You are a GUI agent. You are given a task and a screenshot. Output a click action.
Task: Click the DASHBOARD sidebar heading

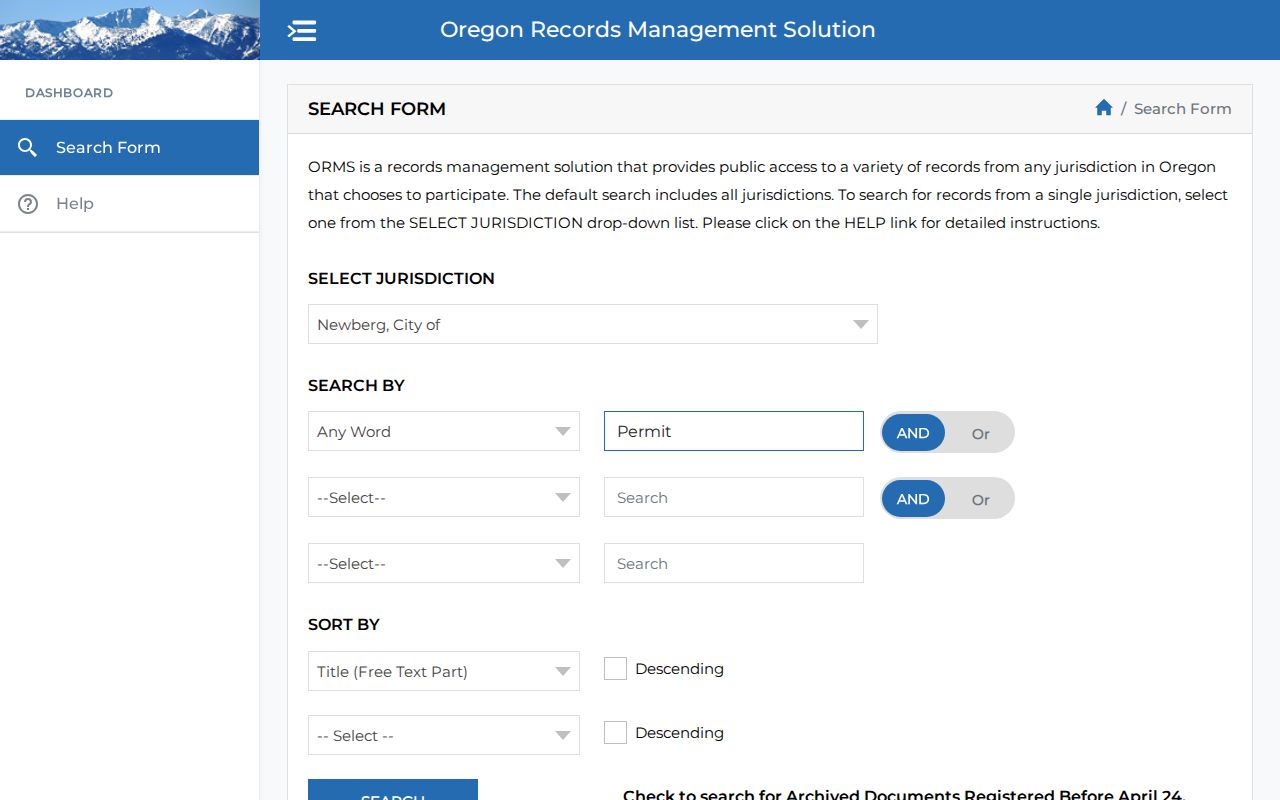coord(69,93)
